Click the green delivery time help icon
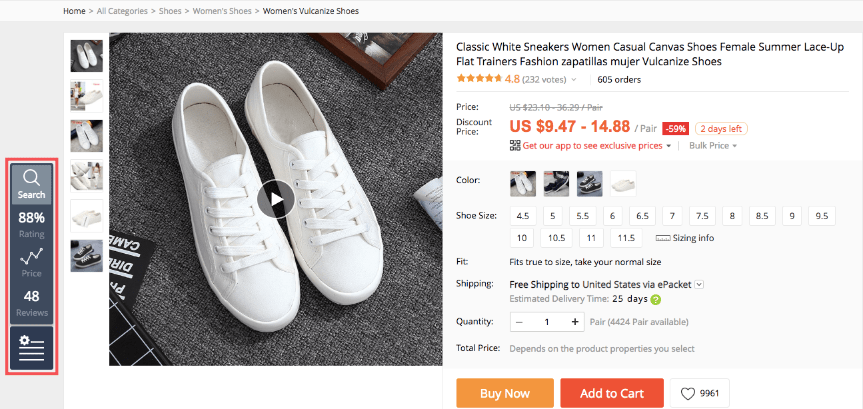The image size is (863, 409). click(656, 299)
